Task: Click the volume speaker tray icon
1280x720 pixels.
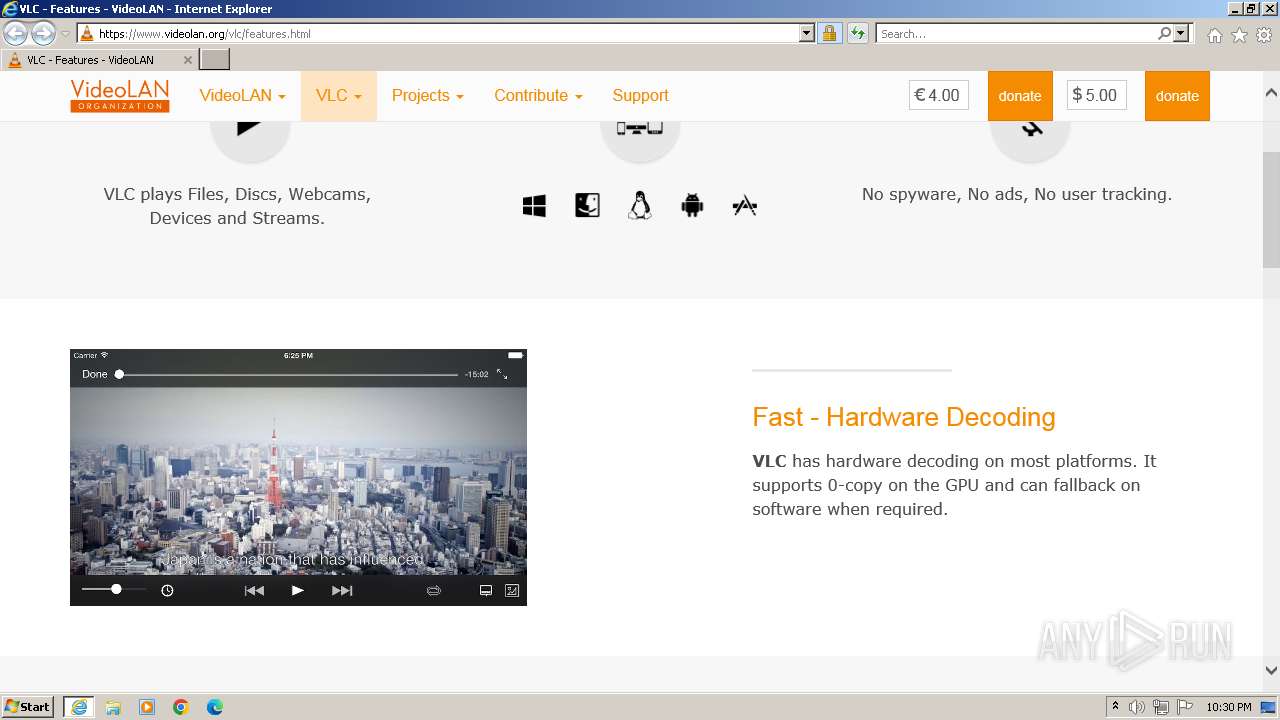Action: [x=1137, y=707]
